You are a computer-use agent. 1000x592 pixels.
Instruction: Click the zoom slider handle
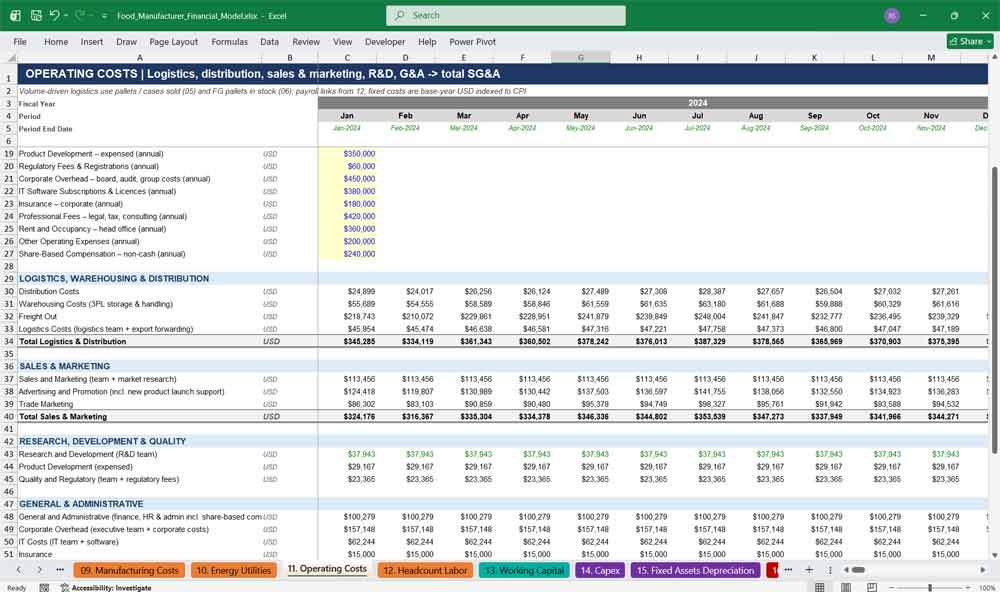pos(930,587)
